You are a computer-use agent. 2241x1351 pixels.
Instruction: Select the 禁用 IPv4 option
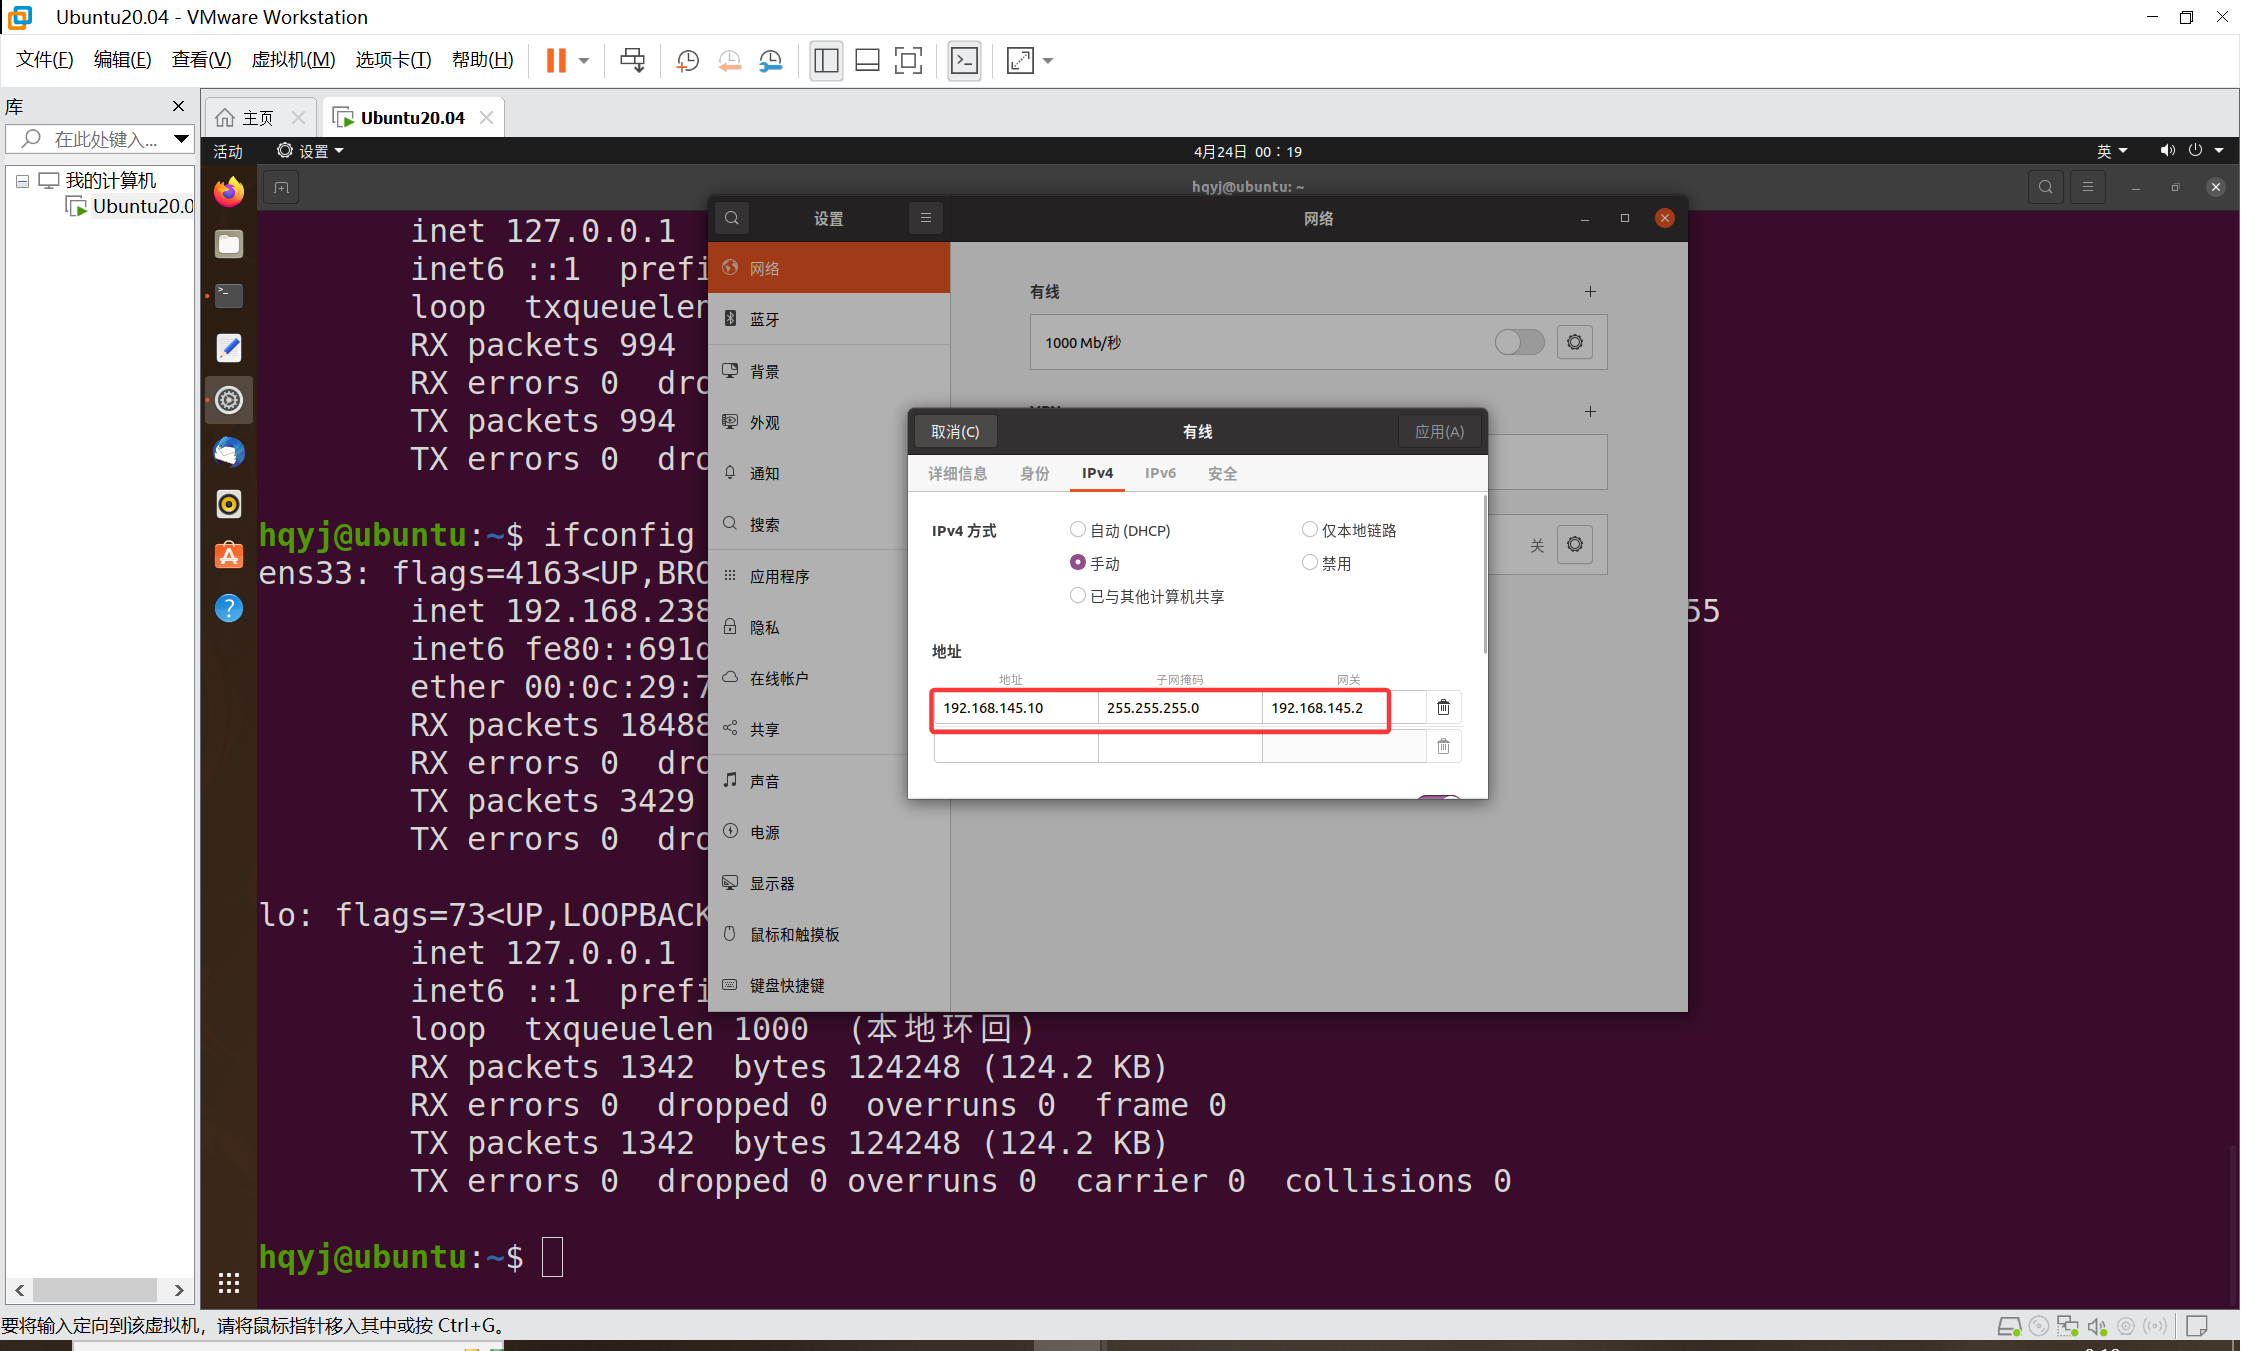(1310, 562)
